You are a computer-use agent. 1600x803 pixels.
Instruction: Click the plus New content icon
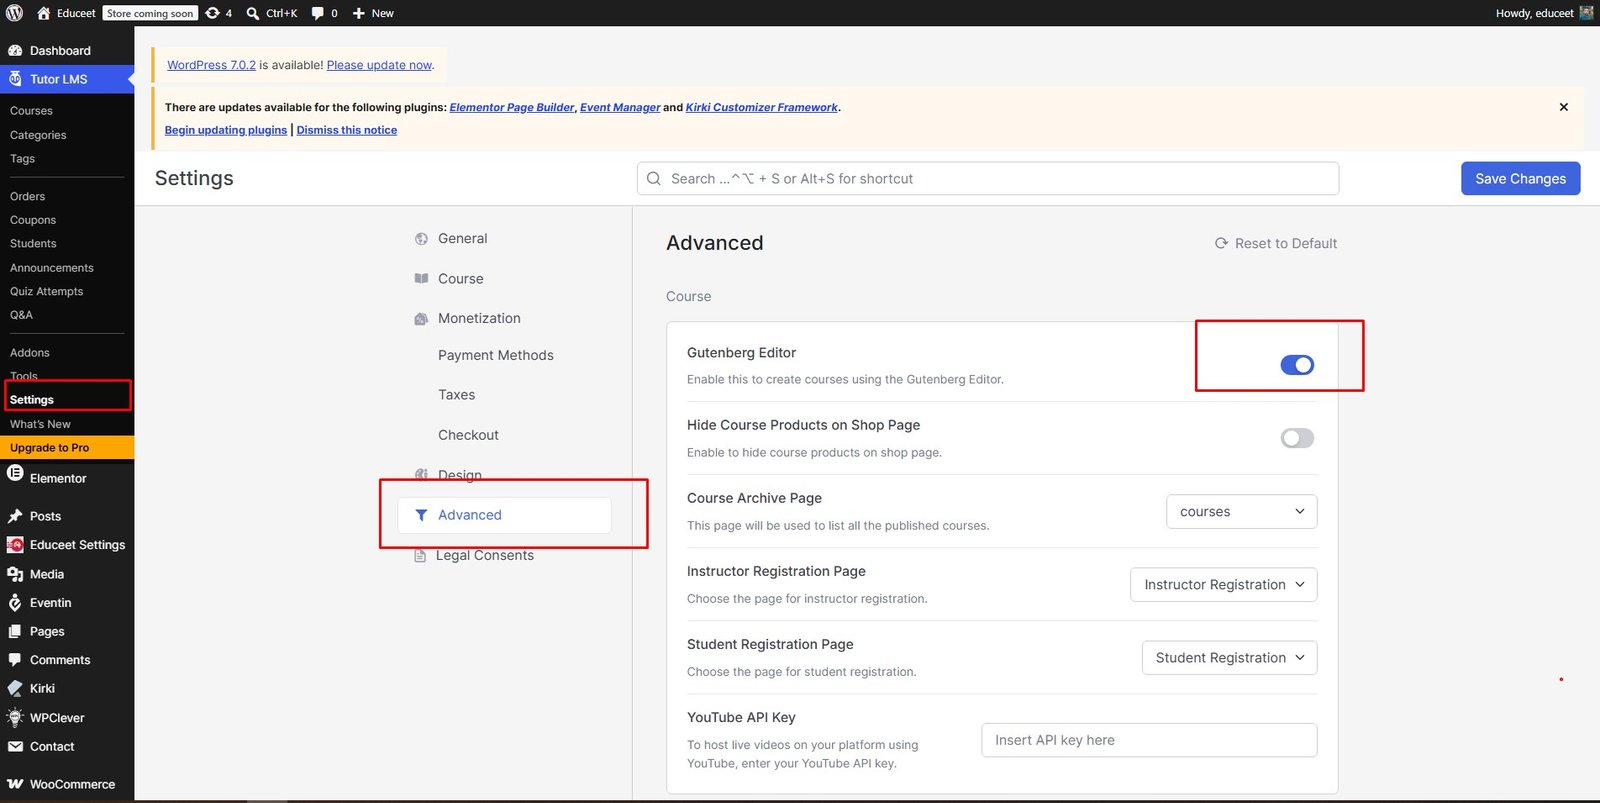(x=359, y=13)
